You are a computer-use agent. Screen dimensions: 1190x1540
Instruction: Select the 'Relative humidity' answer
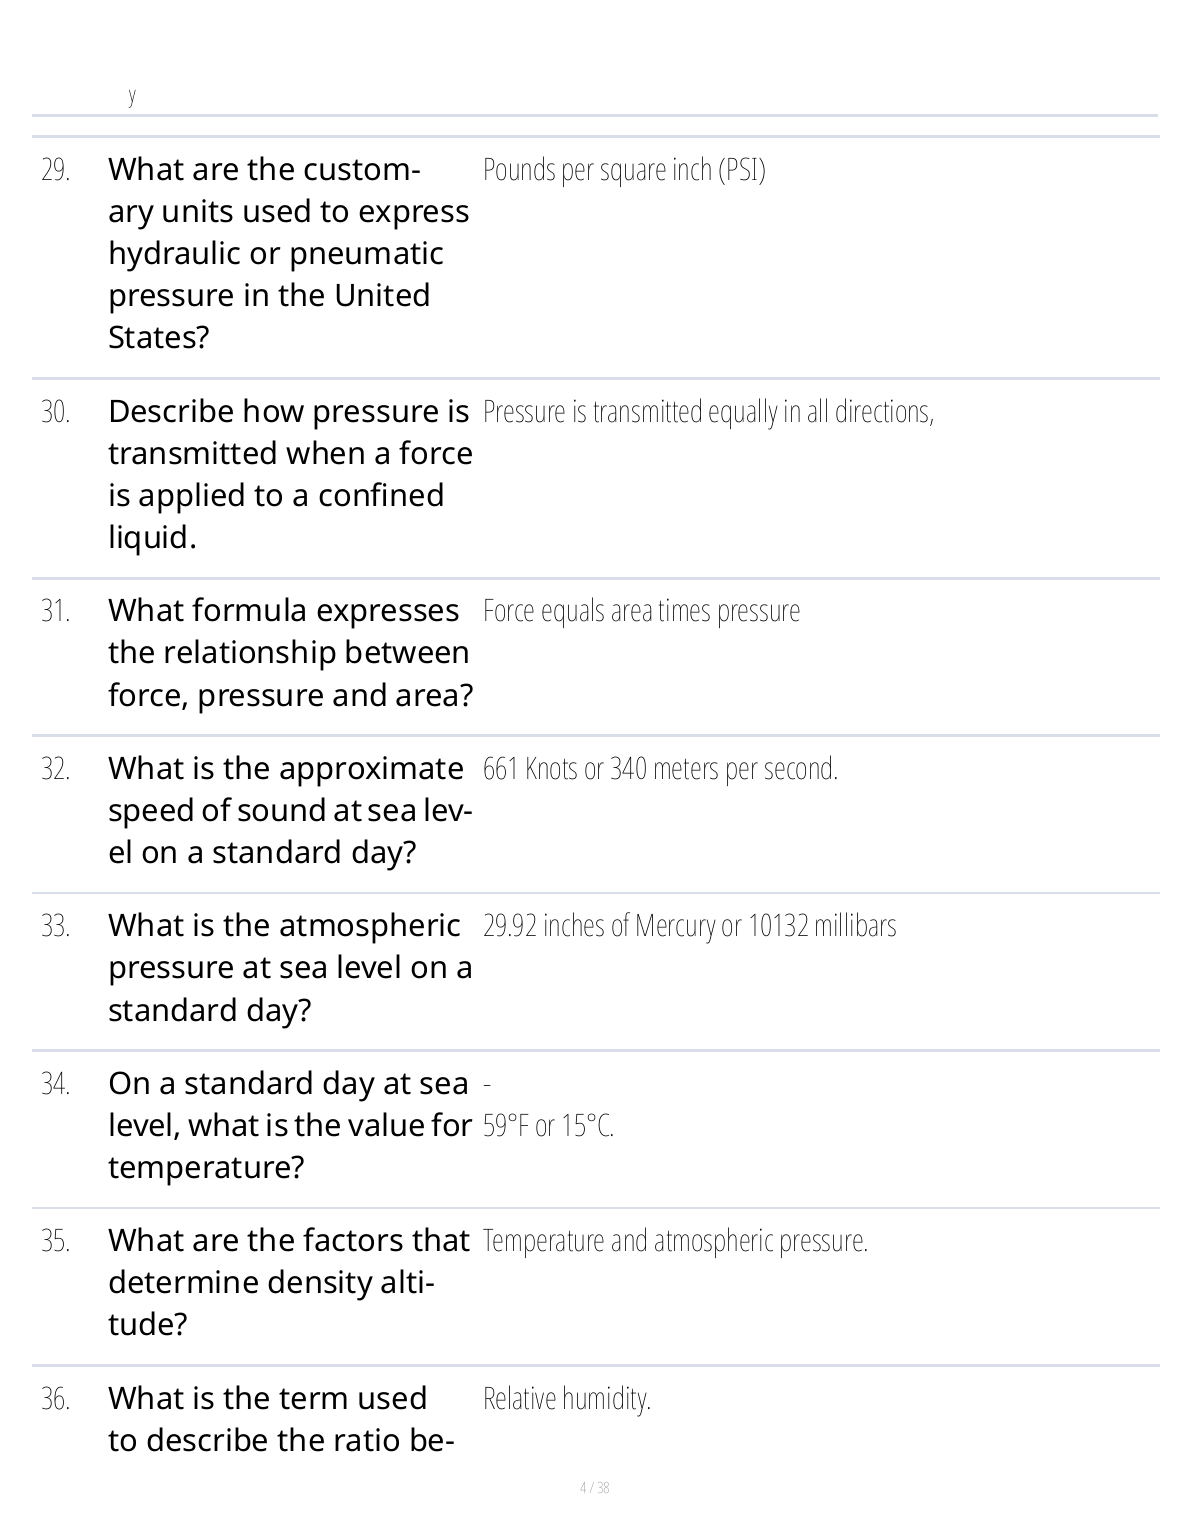(567, 1399)
